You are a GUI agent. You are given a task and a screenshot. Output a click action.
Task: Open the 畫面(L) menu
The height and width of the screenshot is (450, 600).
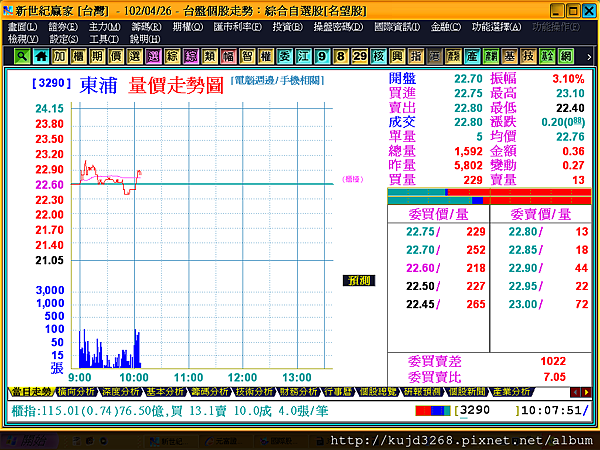point(23,27)
